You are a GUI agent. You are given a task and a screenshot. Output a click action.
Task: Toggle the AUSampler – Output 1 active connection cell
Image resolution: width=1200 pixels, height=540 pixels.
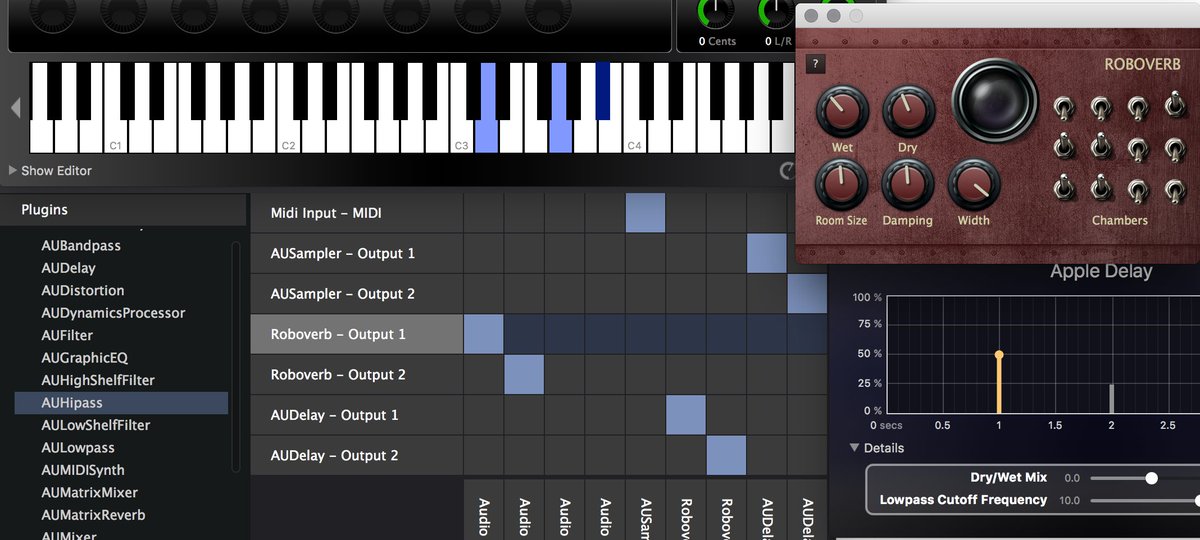pyautogui.click(x=767, y=253)
